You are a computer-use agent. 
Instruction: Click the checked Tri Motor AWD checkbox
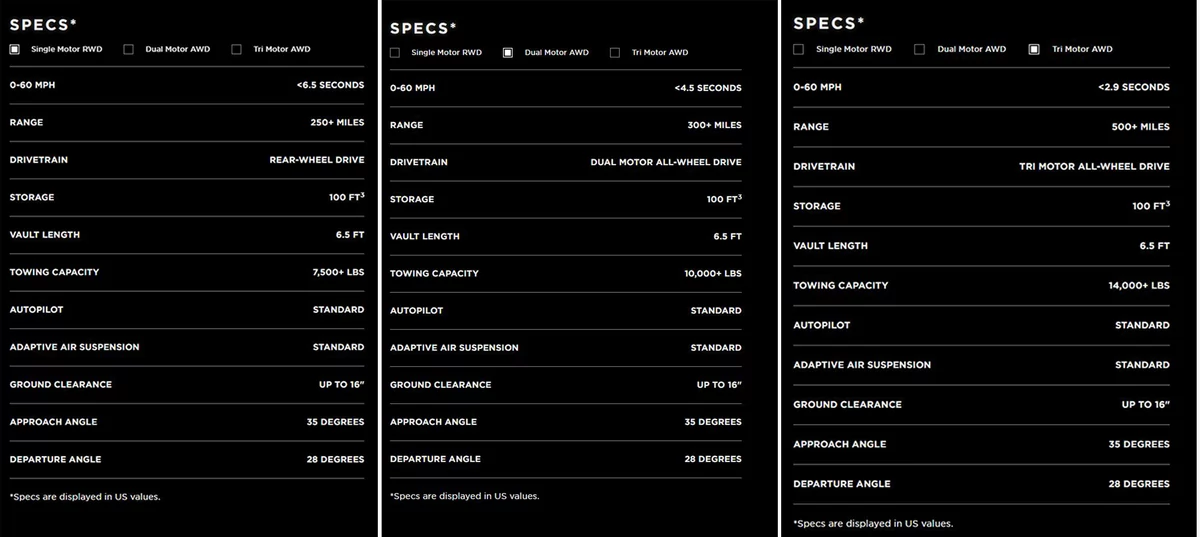pyautogui.click(x=1034, y=49)
